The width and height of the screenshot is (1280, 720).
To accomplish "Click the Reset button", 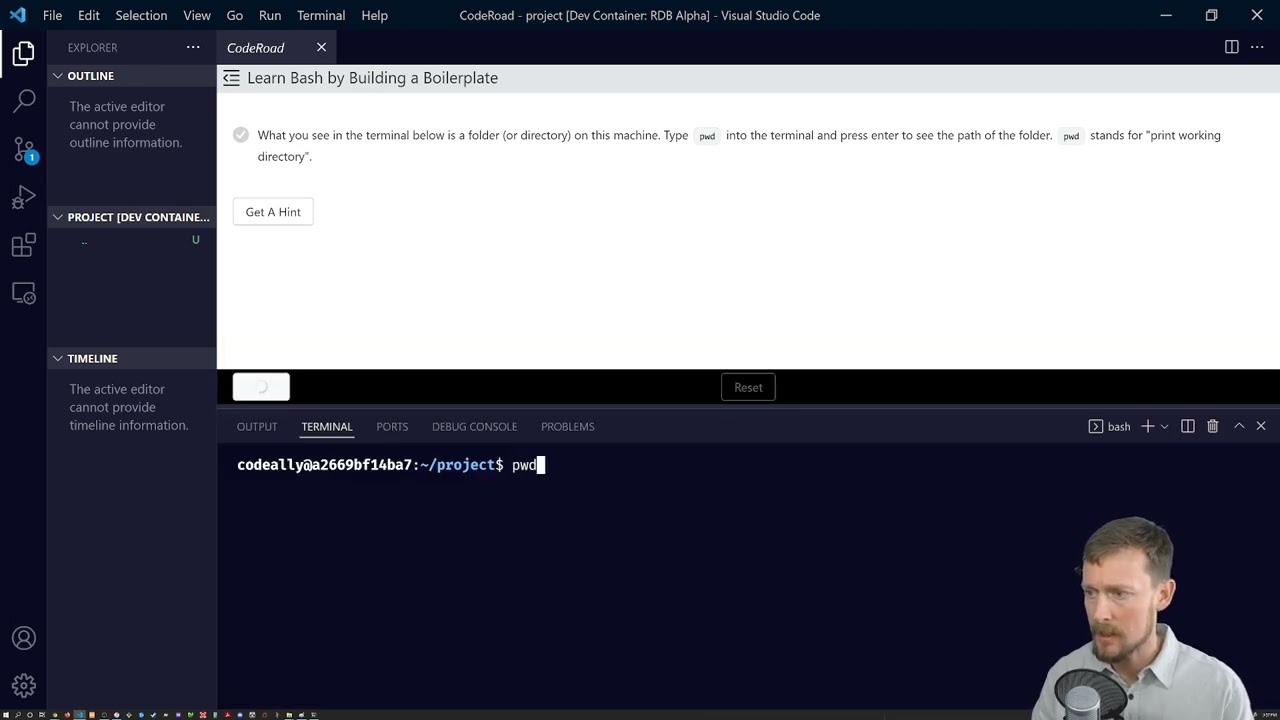I will tap(748, 387).
